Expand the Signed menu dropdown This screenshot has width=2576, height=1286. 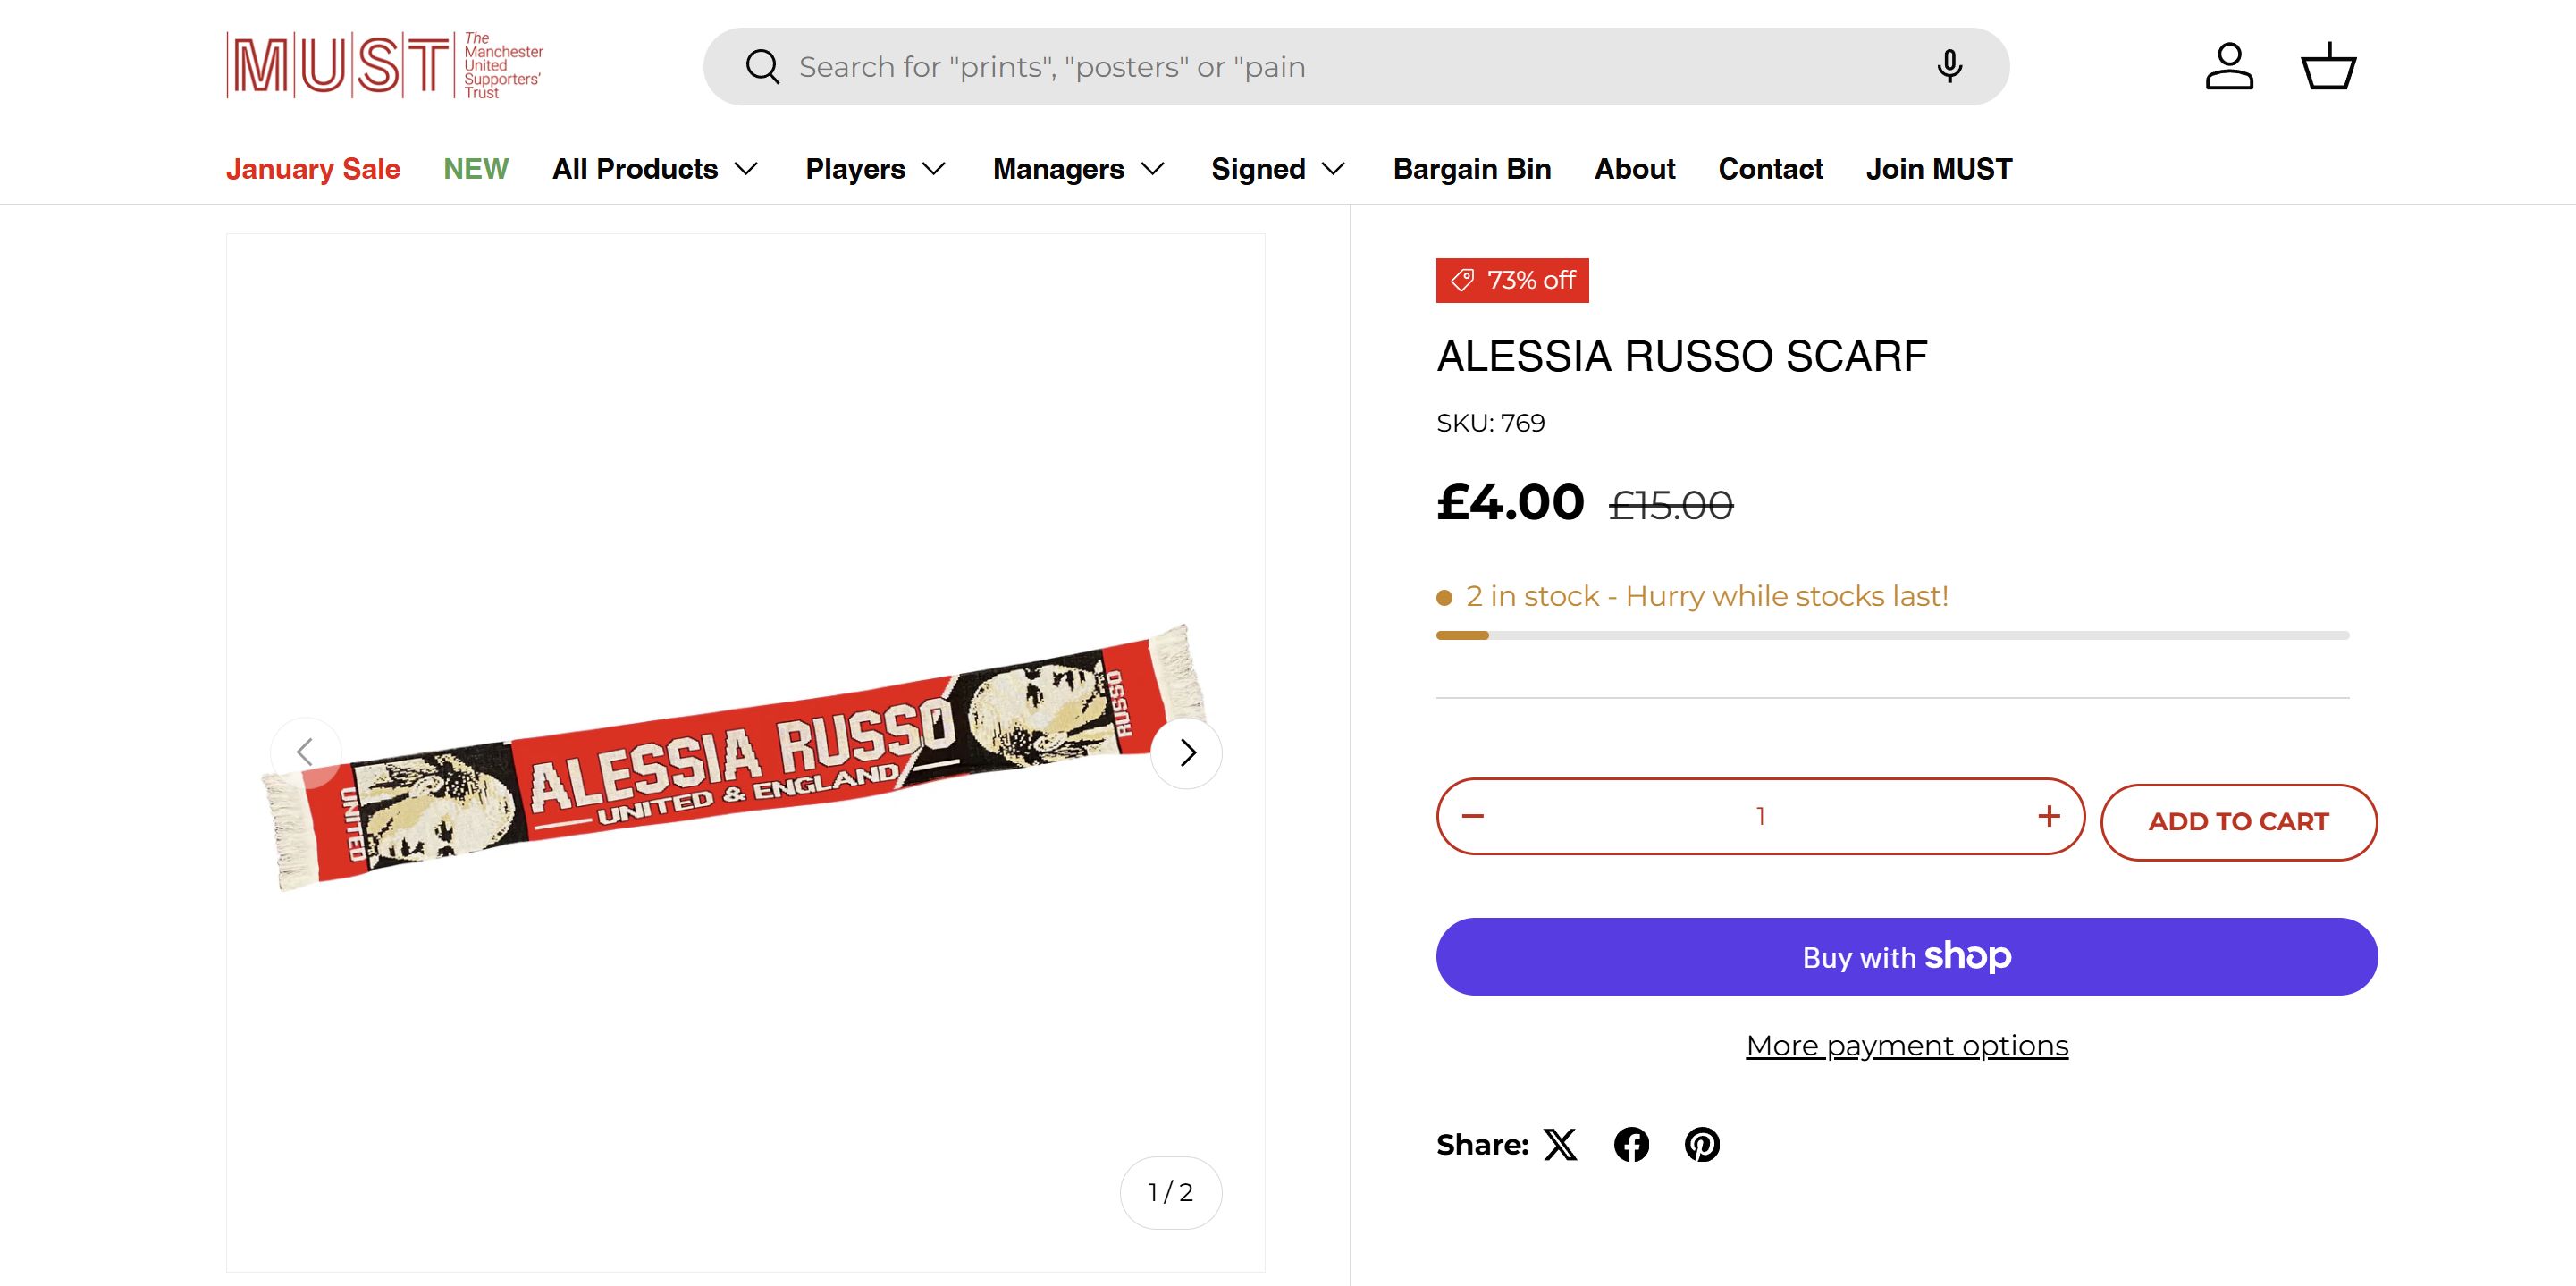pyautogui.click(x=1277, y=169)
